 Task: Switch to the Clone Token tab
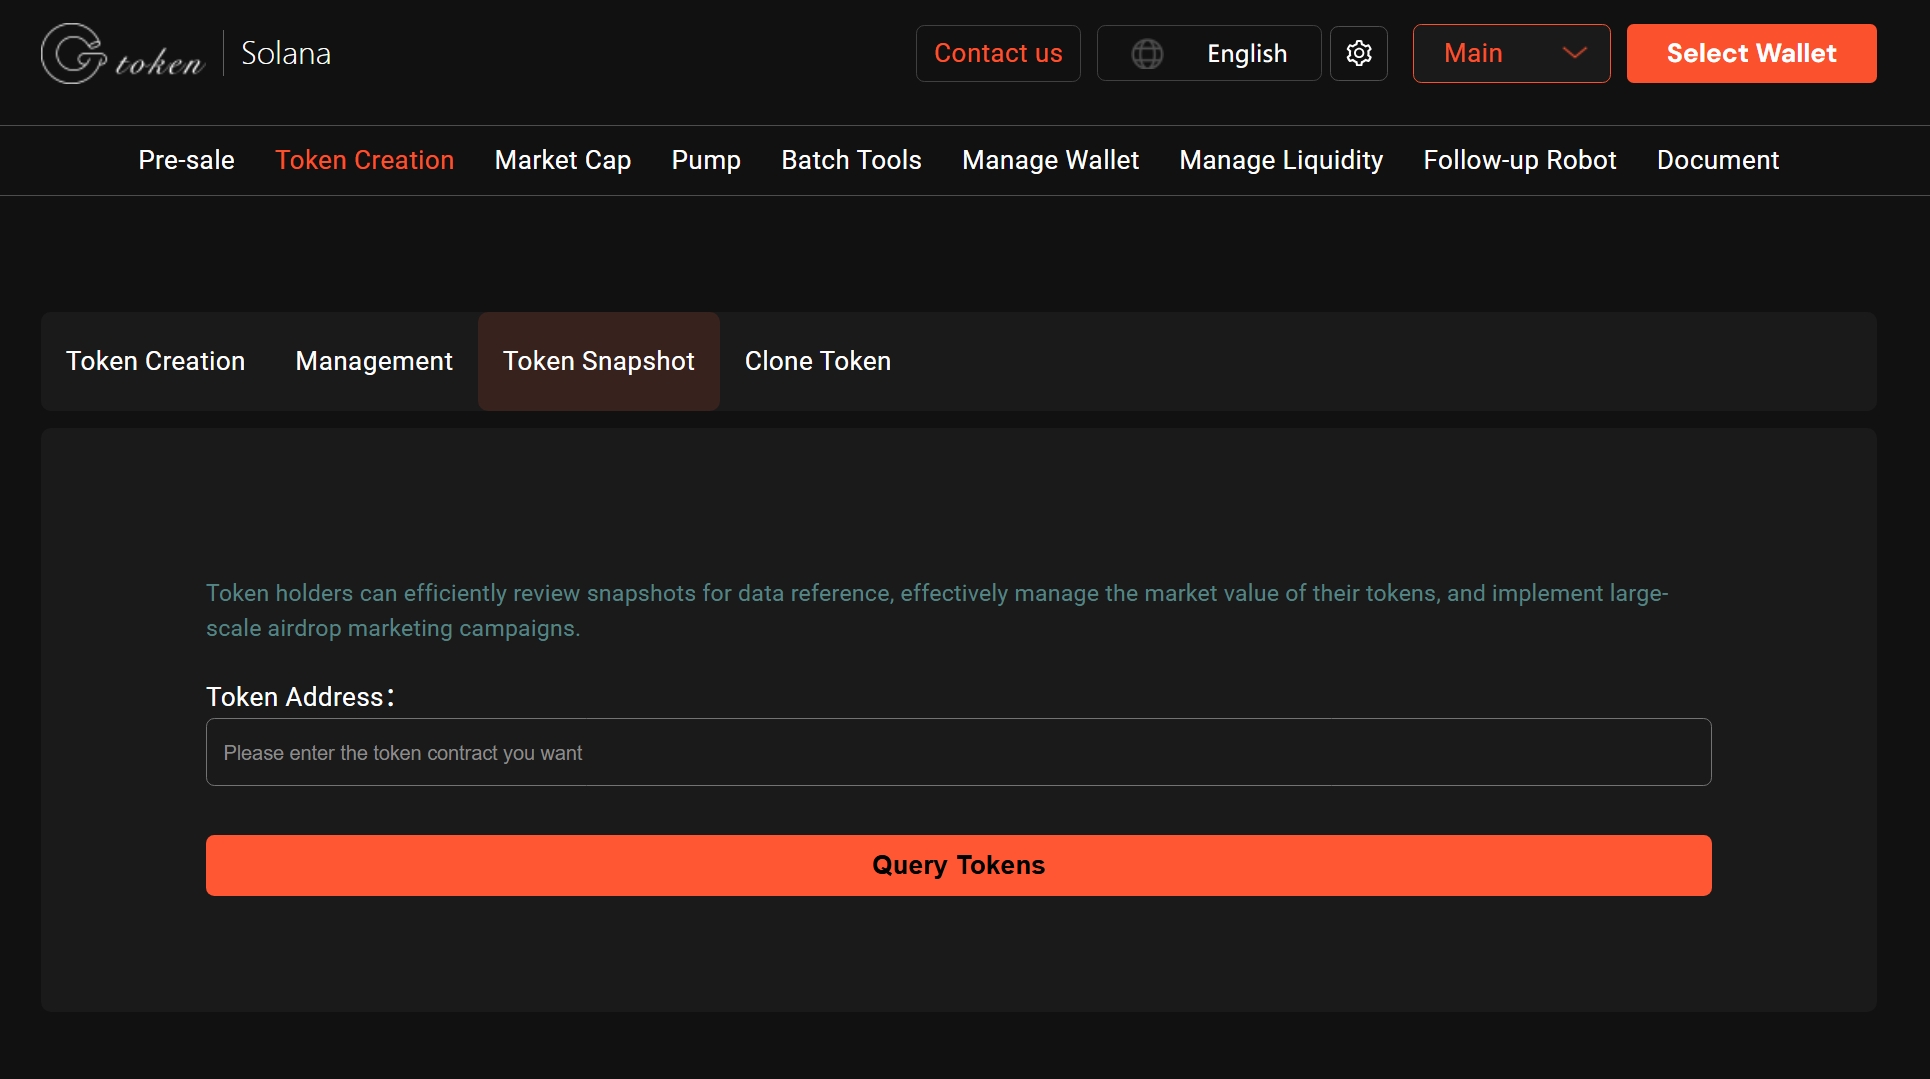tap(817, 361)
